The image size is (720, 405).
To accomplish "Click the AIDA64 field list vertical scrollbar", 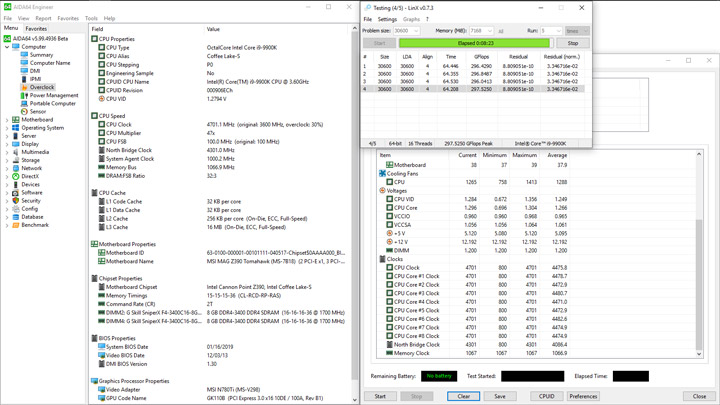I will click(x=354, y=214).
